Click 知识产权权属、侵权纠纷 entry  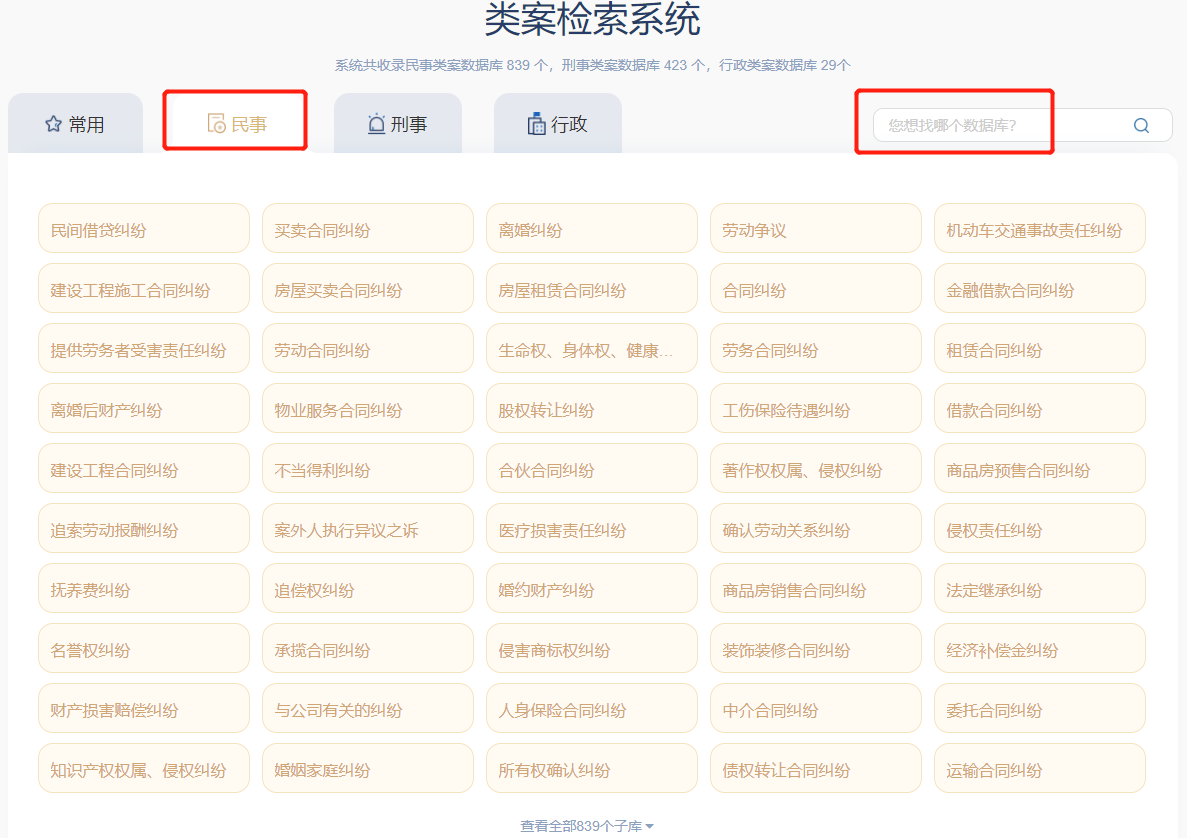[143, 769]
